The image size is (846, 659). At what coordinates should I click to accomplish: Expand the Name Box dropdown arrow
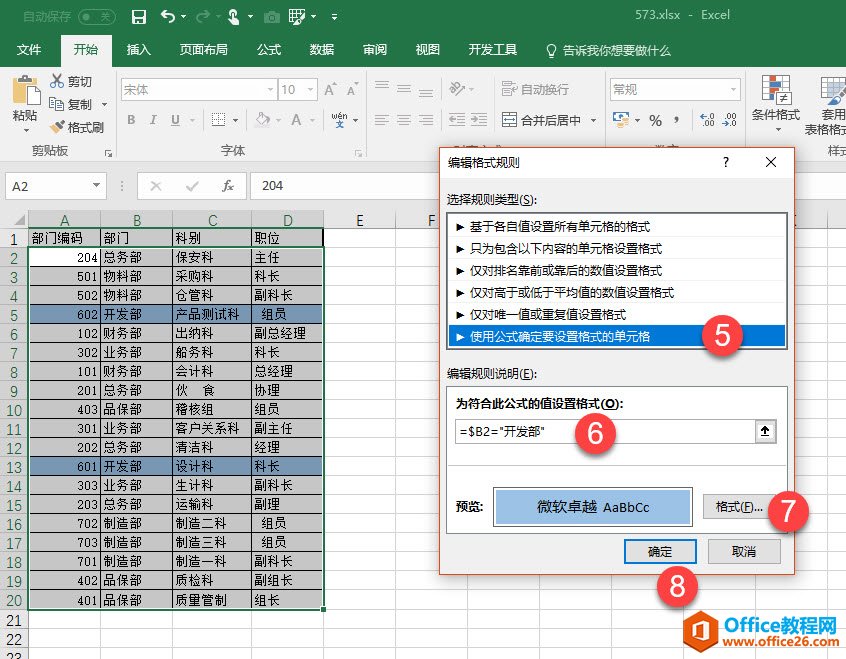click(x=96, y=186)
